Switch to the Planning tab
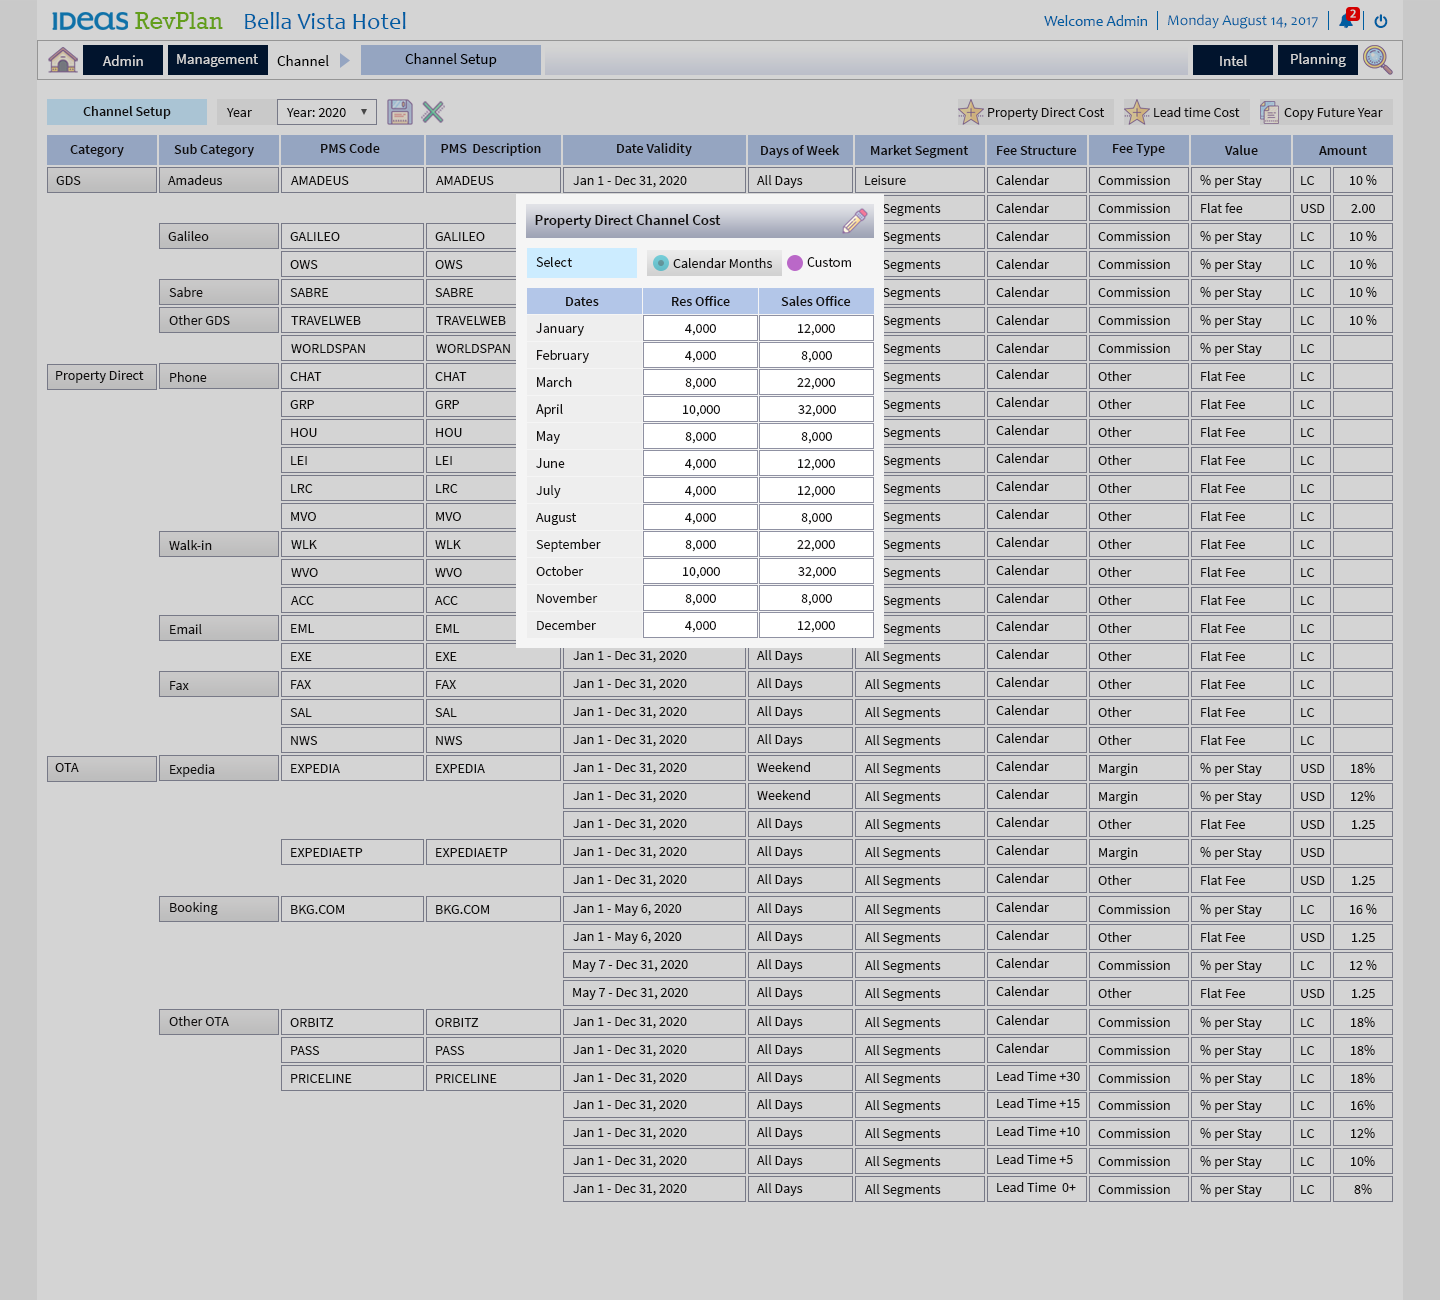1440x1300 pixels. (x=1317, y=60)
